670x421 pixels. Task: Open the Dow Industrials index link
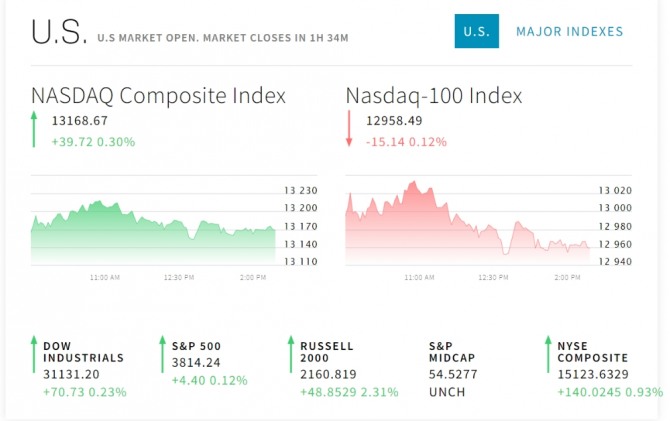pos(83,351)
